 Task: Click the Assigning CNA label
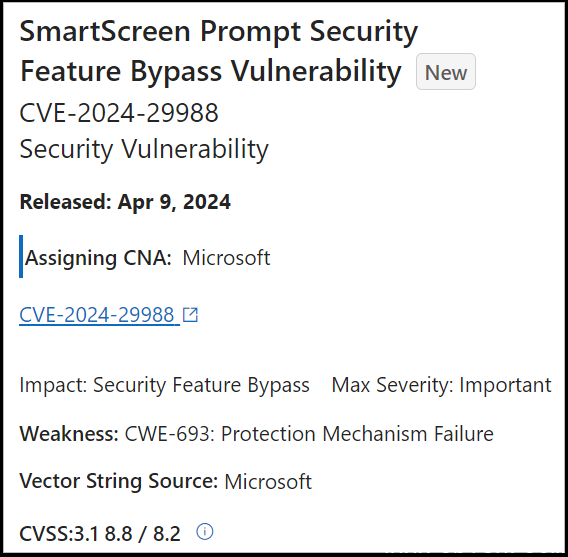[x=98, y=258]
